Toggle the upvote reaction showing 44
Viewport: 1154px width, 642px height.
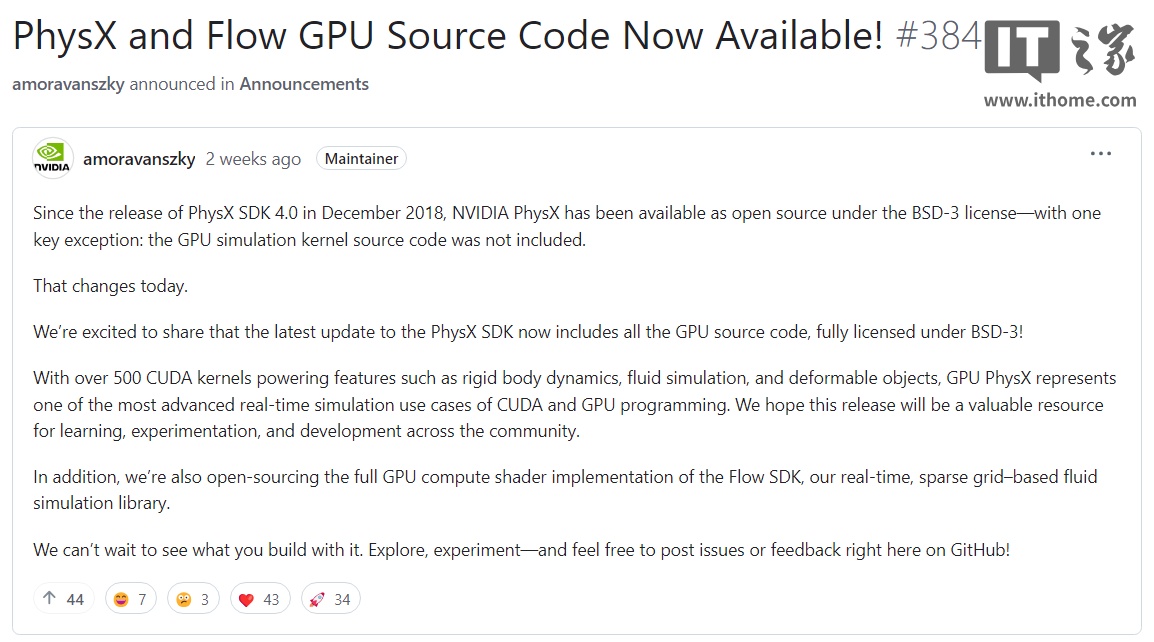pyautogui.click(x=63, y=597)
